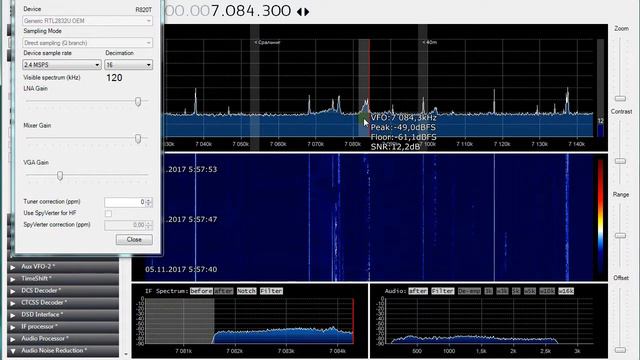Click the SpyVerter correction ppm field
Viewport: 640px width, 360px height.
tap(125, 225)
